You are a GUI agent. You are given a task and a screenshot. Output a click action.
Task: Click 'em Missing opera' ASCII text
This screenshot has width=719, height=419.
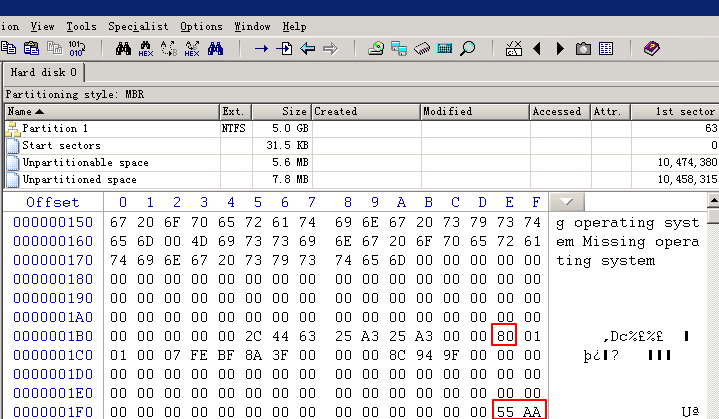click(x=628, y=242)
